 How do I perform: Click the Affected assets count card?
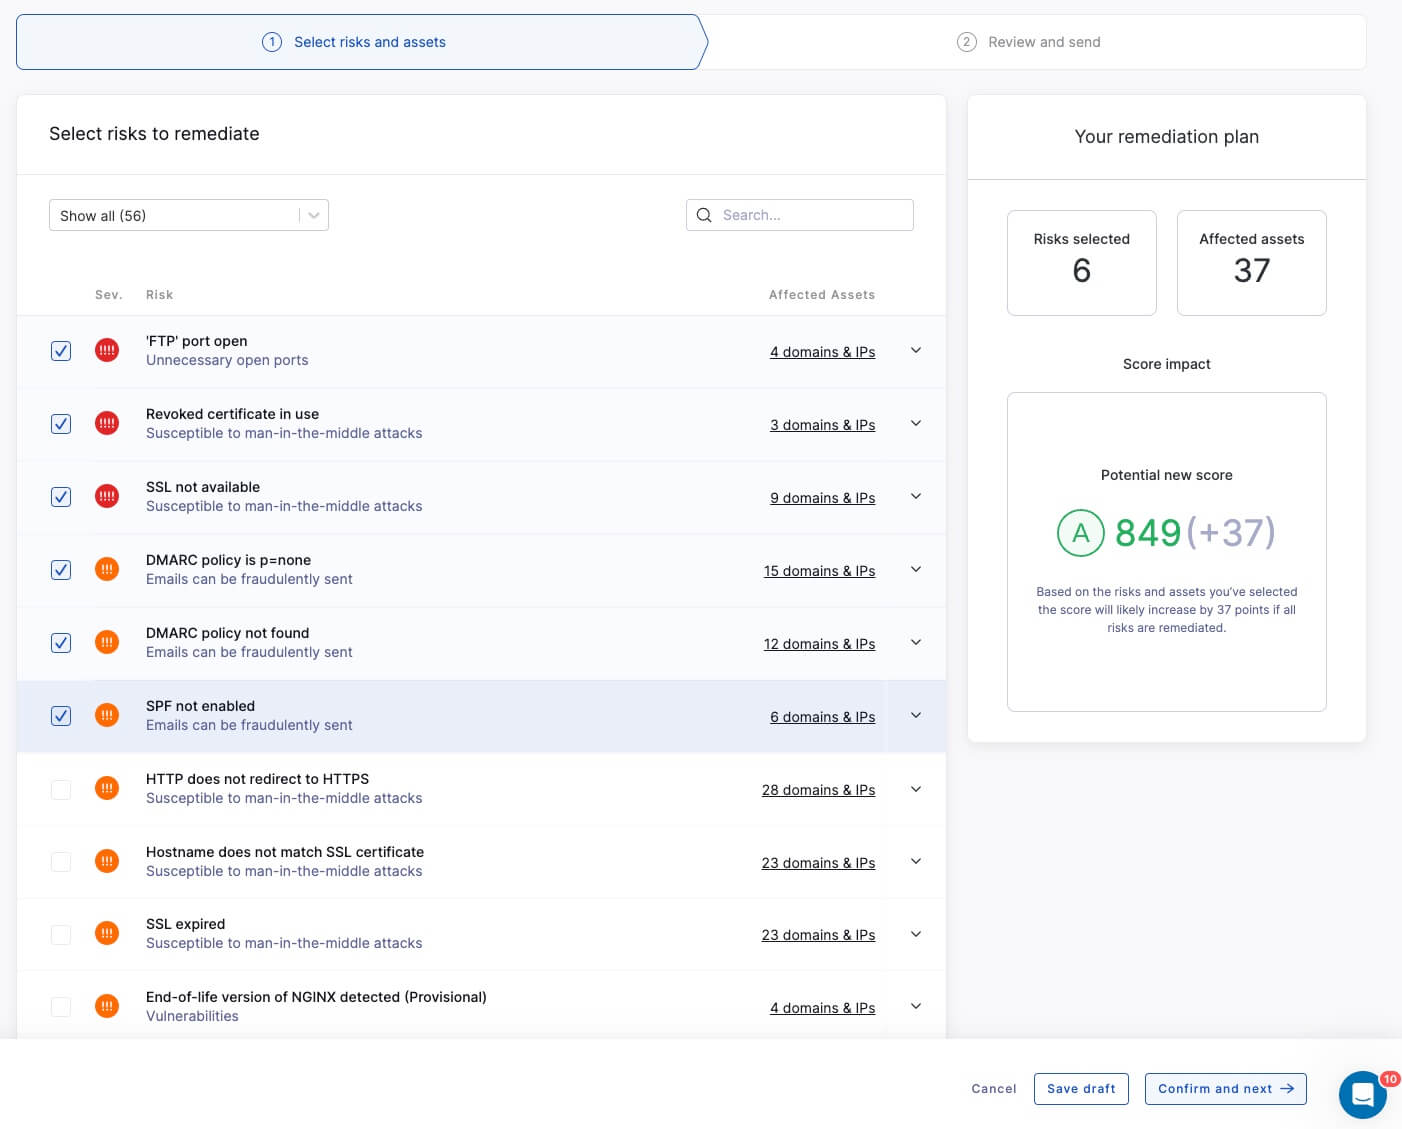pos(1252,263)
